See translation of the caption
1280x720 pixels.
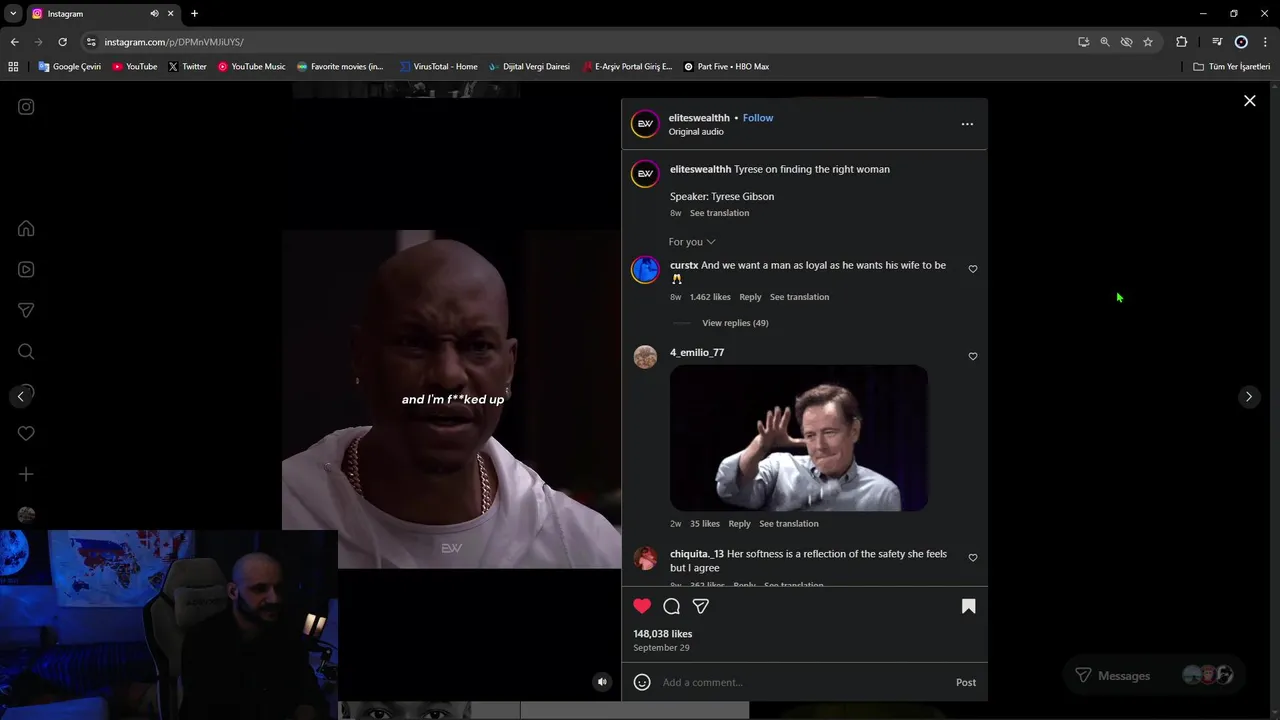pos(719,213)
